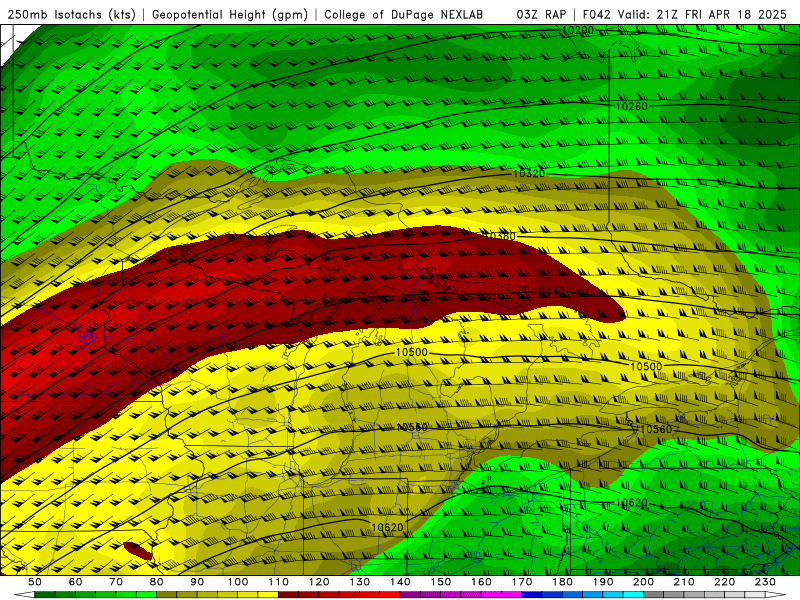
Task: Click the 190 value on the color scale
Action: pyautogui.click(x=603, y=582)
